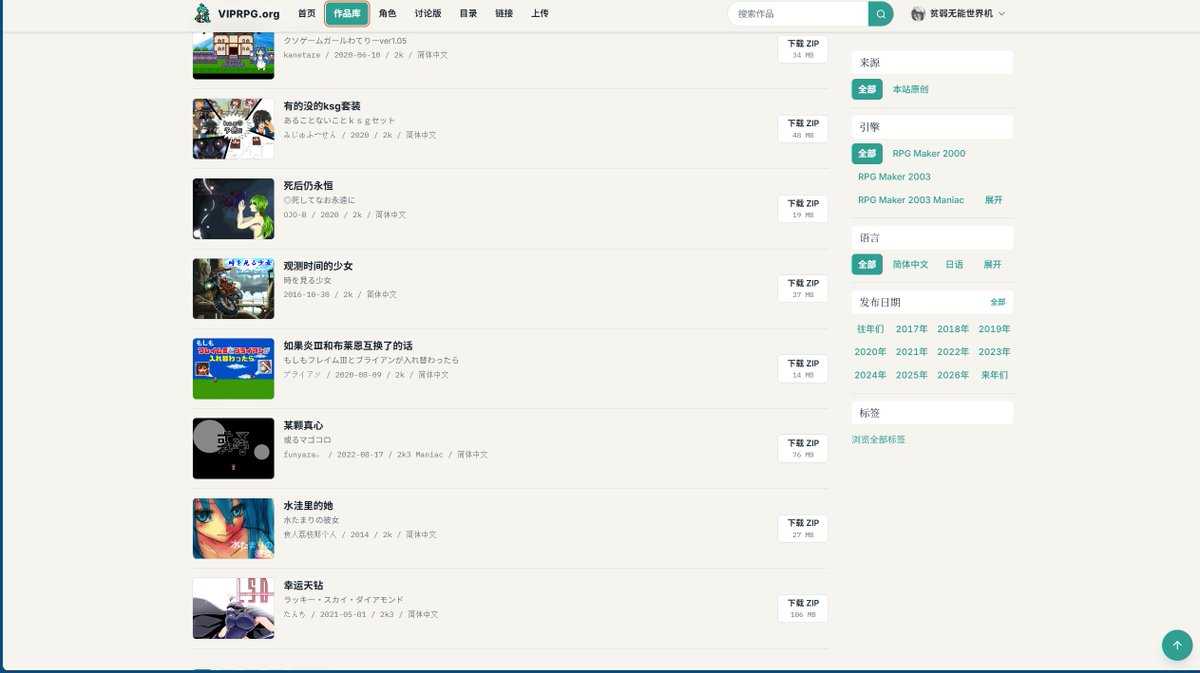Viewport: 1200px width, 673px height.
Task: Open the 幸运天钻 title link
Action: click(303, 585)
